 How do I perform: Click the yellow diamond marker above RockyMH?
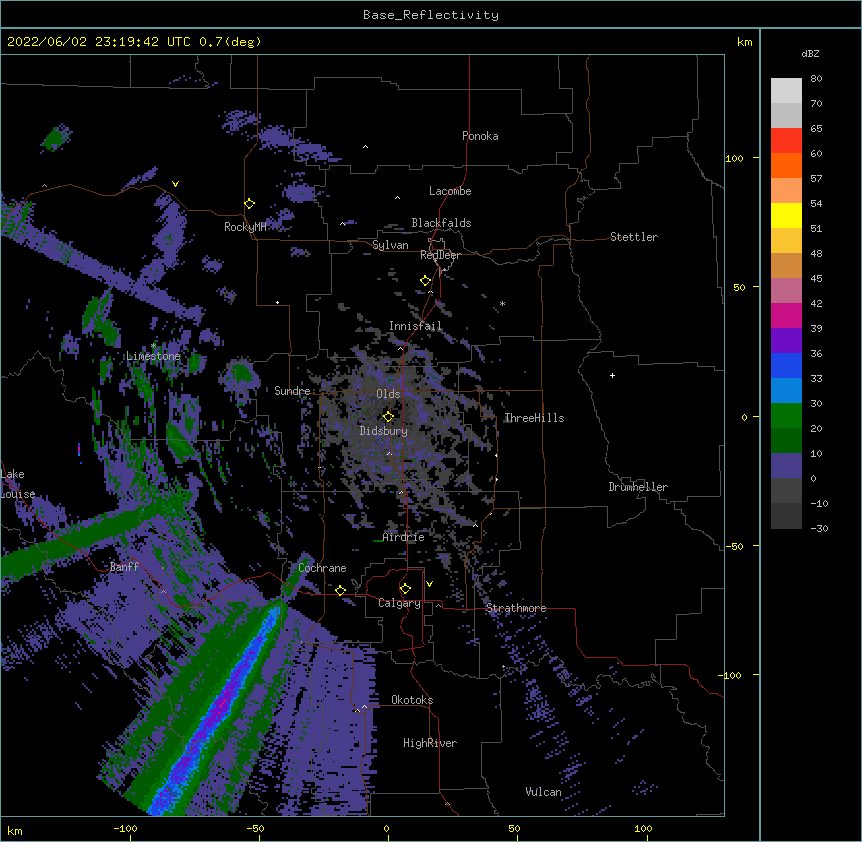[x=250, y=204]
